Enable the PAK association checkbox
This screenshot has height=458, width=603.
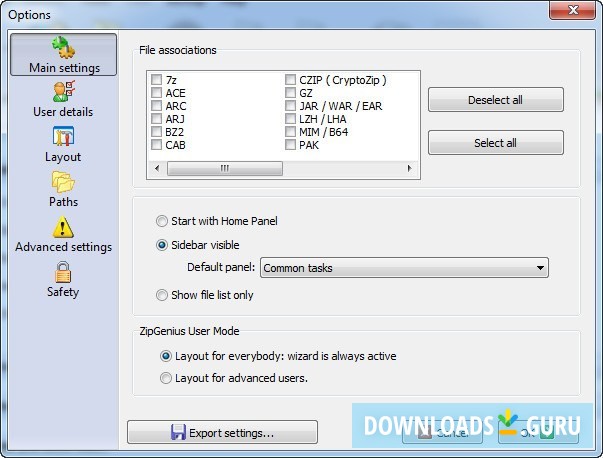click(x=290, y=145)
